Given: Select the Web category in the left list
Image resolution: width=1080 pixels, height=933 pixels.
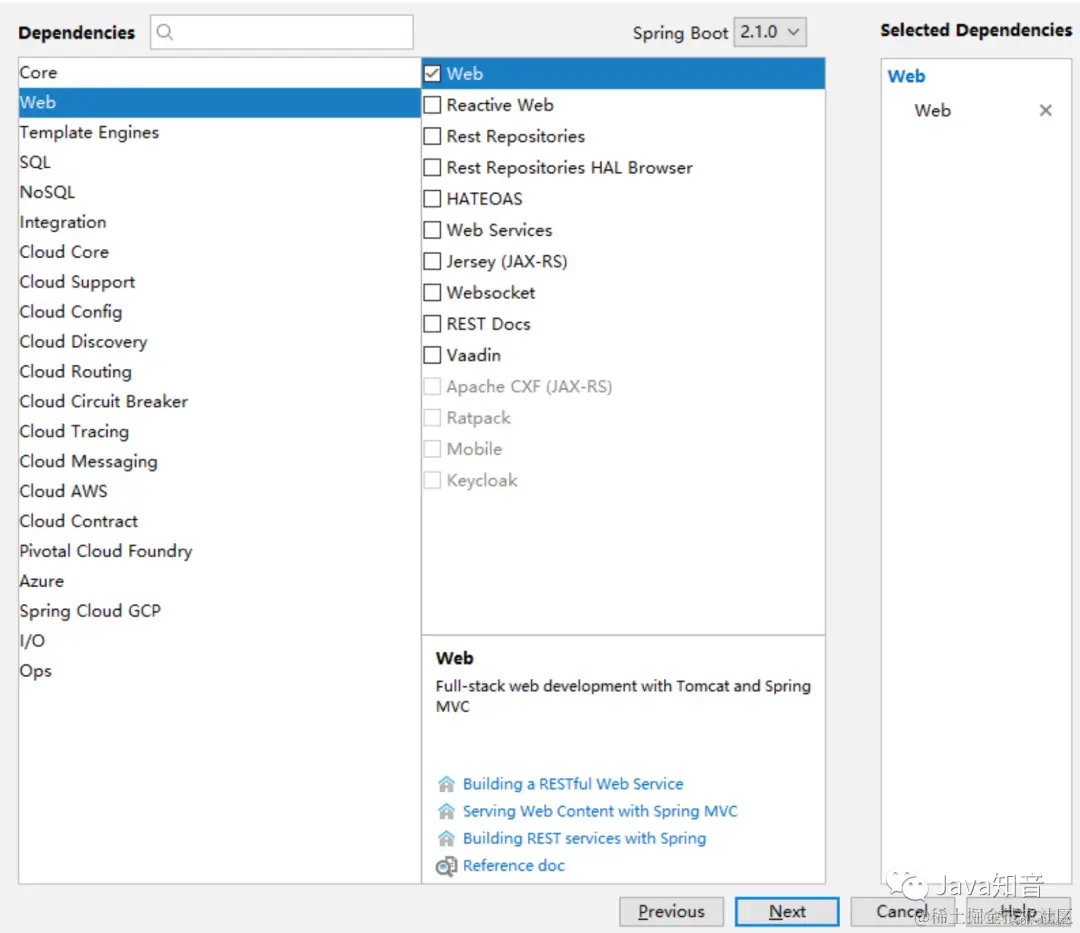Looking at the screenshot, I should tap(220, 103).
